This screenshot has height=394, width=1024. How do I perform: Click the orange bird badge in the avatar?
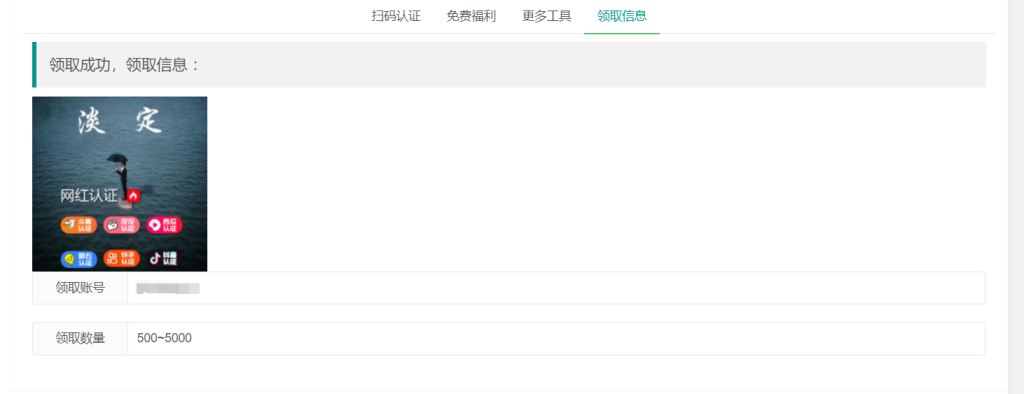(79, 225)
